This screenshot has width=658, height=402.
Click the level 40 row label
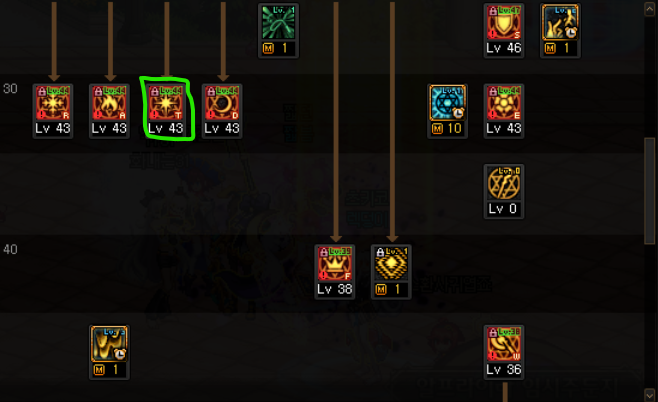click(10, 249)
